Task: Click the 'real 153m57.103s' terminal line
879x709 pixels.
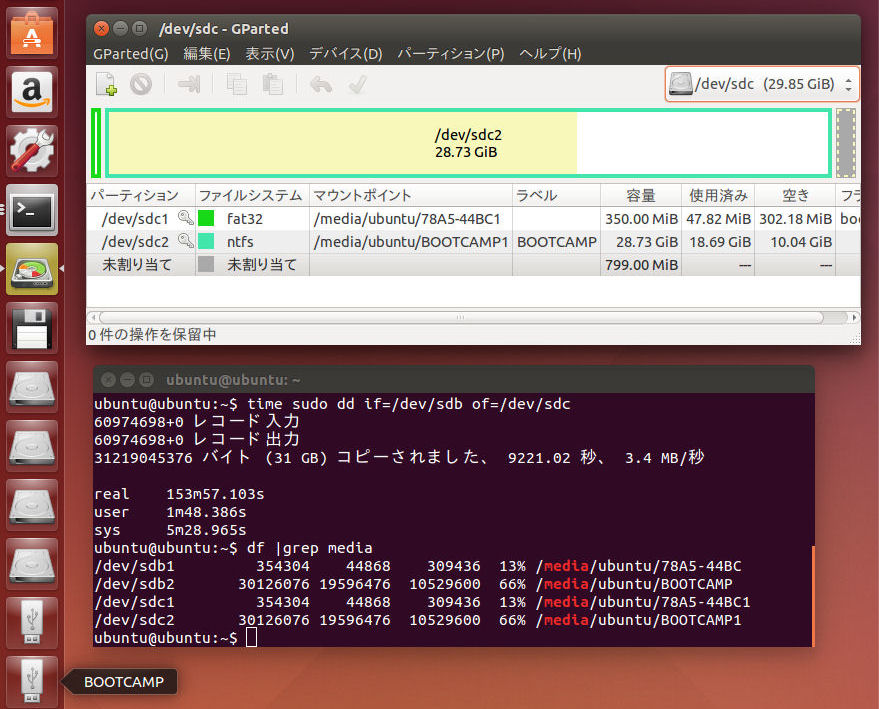Action: tap(179, 494)
